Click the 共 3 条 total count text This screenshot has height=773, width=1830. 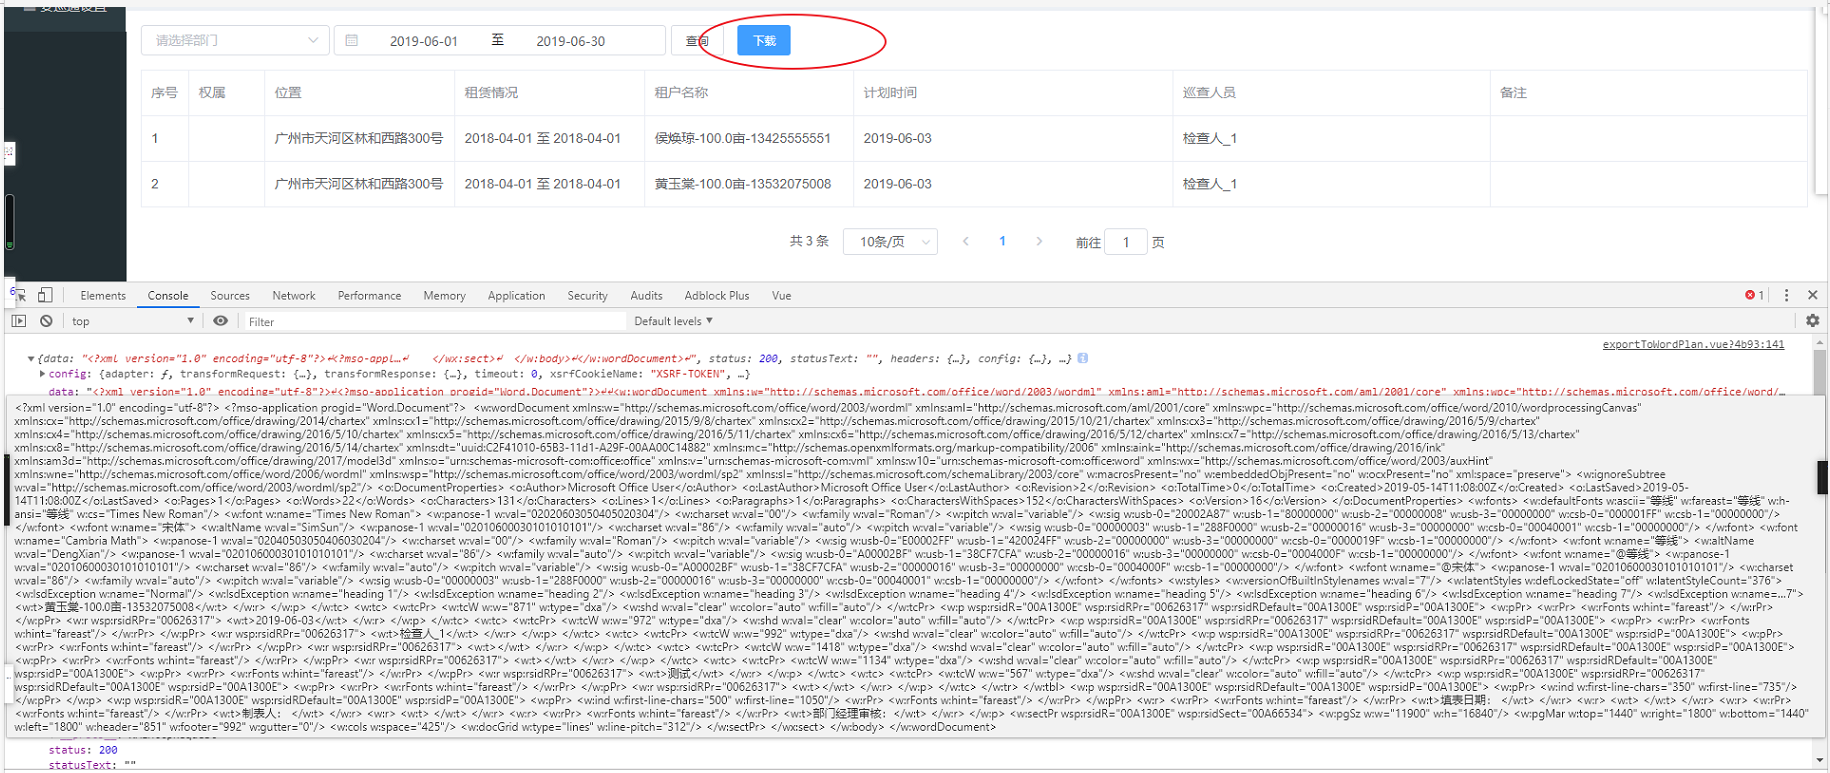(809, 241)
